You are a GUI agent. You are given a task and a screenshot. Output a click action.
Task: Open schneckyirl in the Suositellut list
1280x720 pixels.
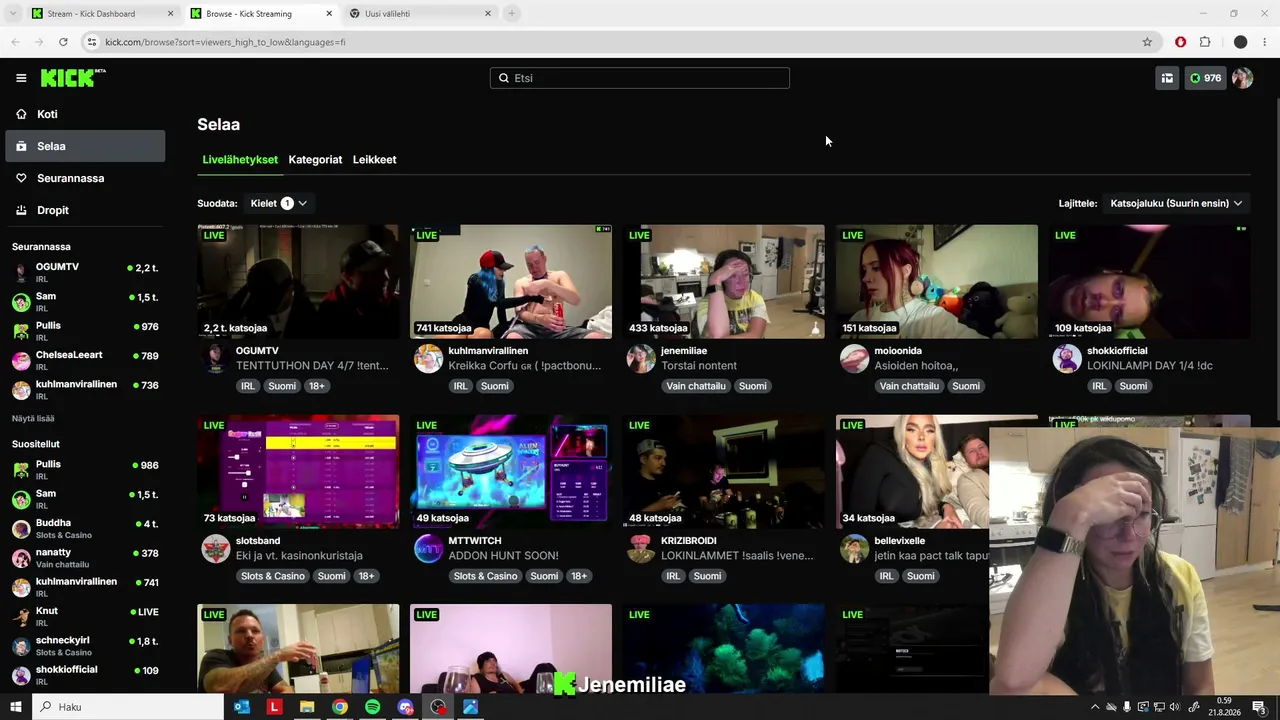(85, 645)
